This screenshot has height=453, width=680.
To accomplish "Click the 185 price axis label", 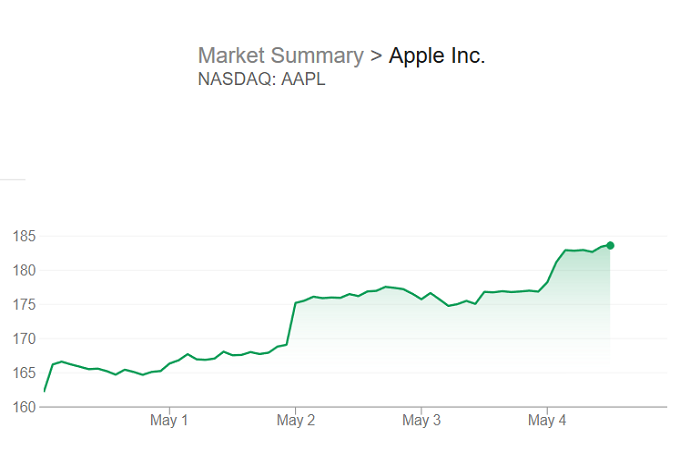I will point(24,236).
